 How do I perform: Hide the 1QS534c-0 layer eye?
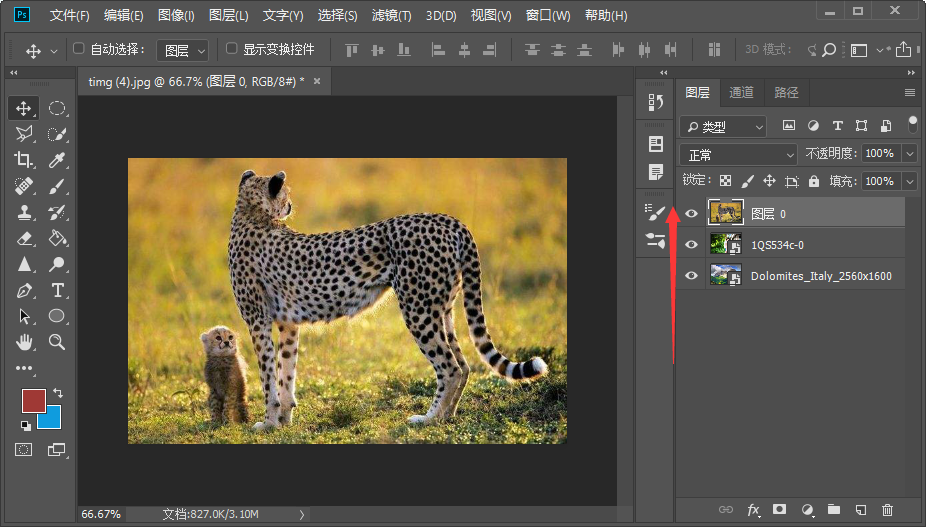(x=691, y=245)
